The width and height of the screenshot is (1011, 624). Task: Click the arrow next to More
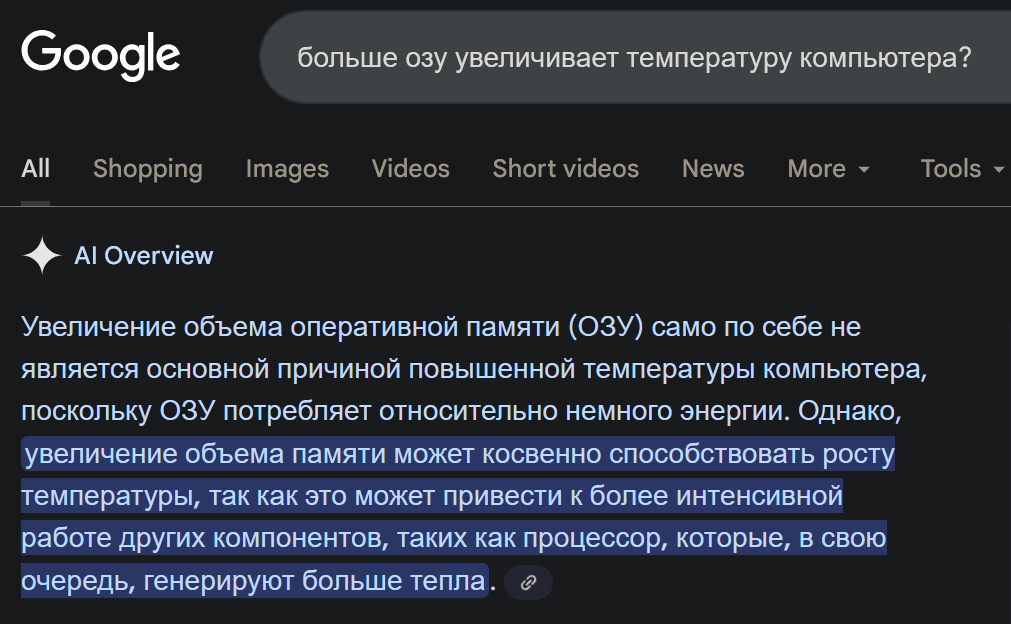[863, 170]
